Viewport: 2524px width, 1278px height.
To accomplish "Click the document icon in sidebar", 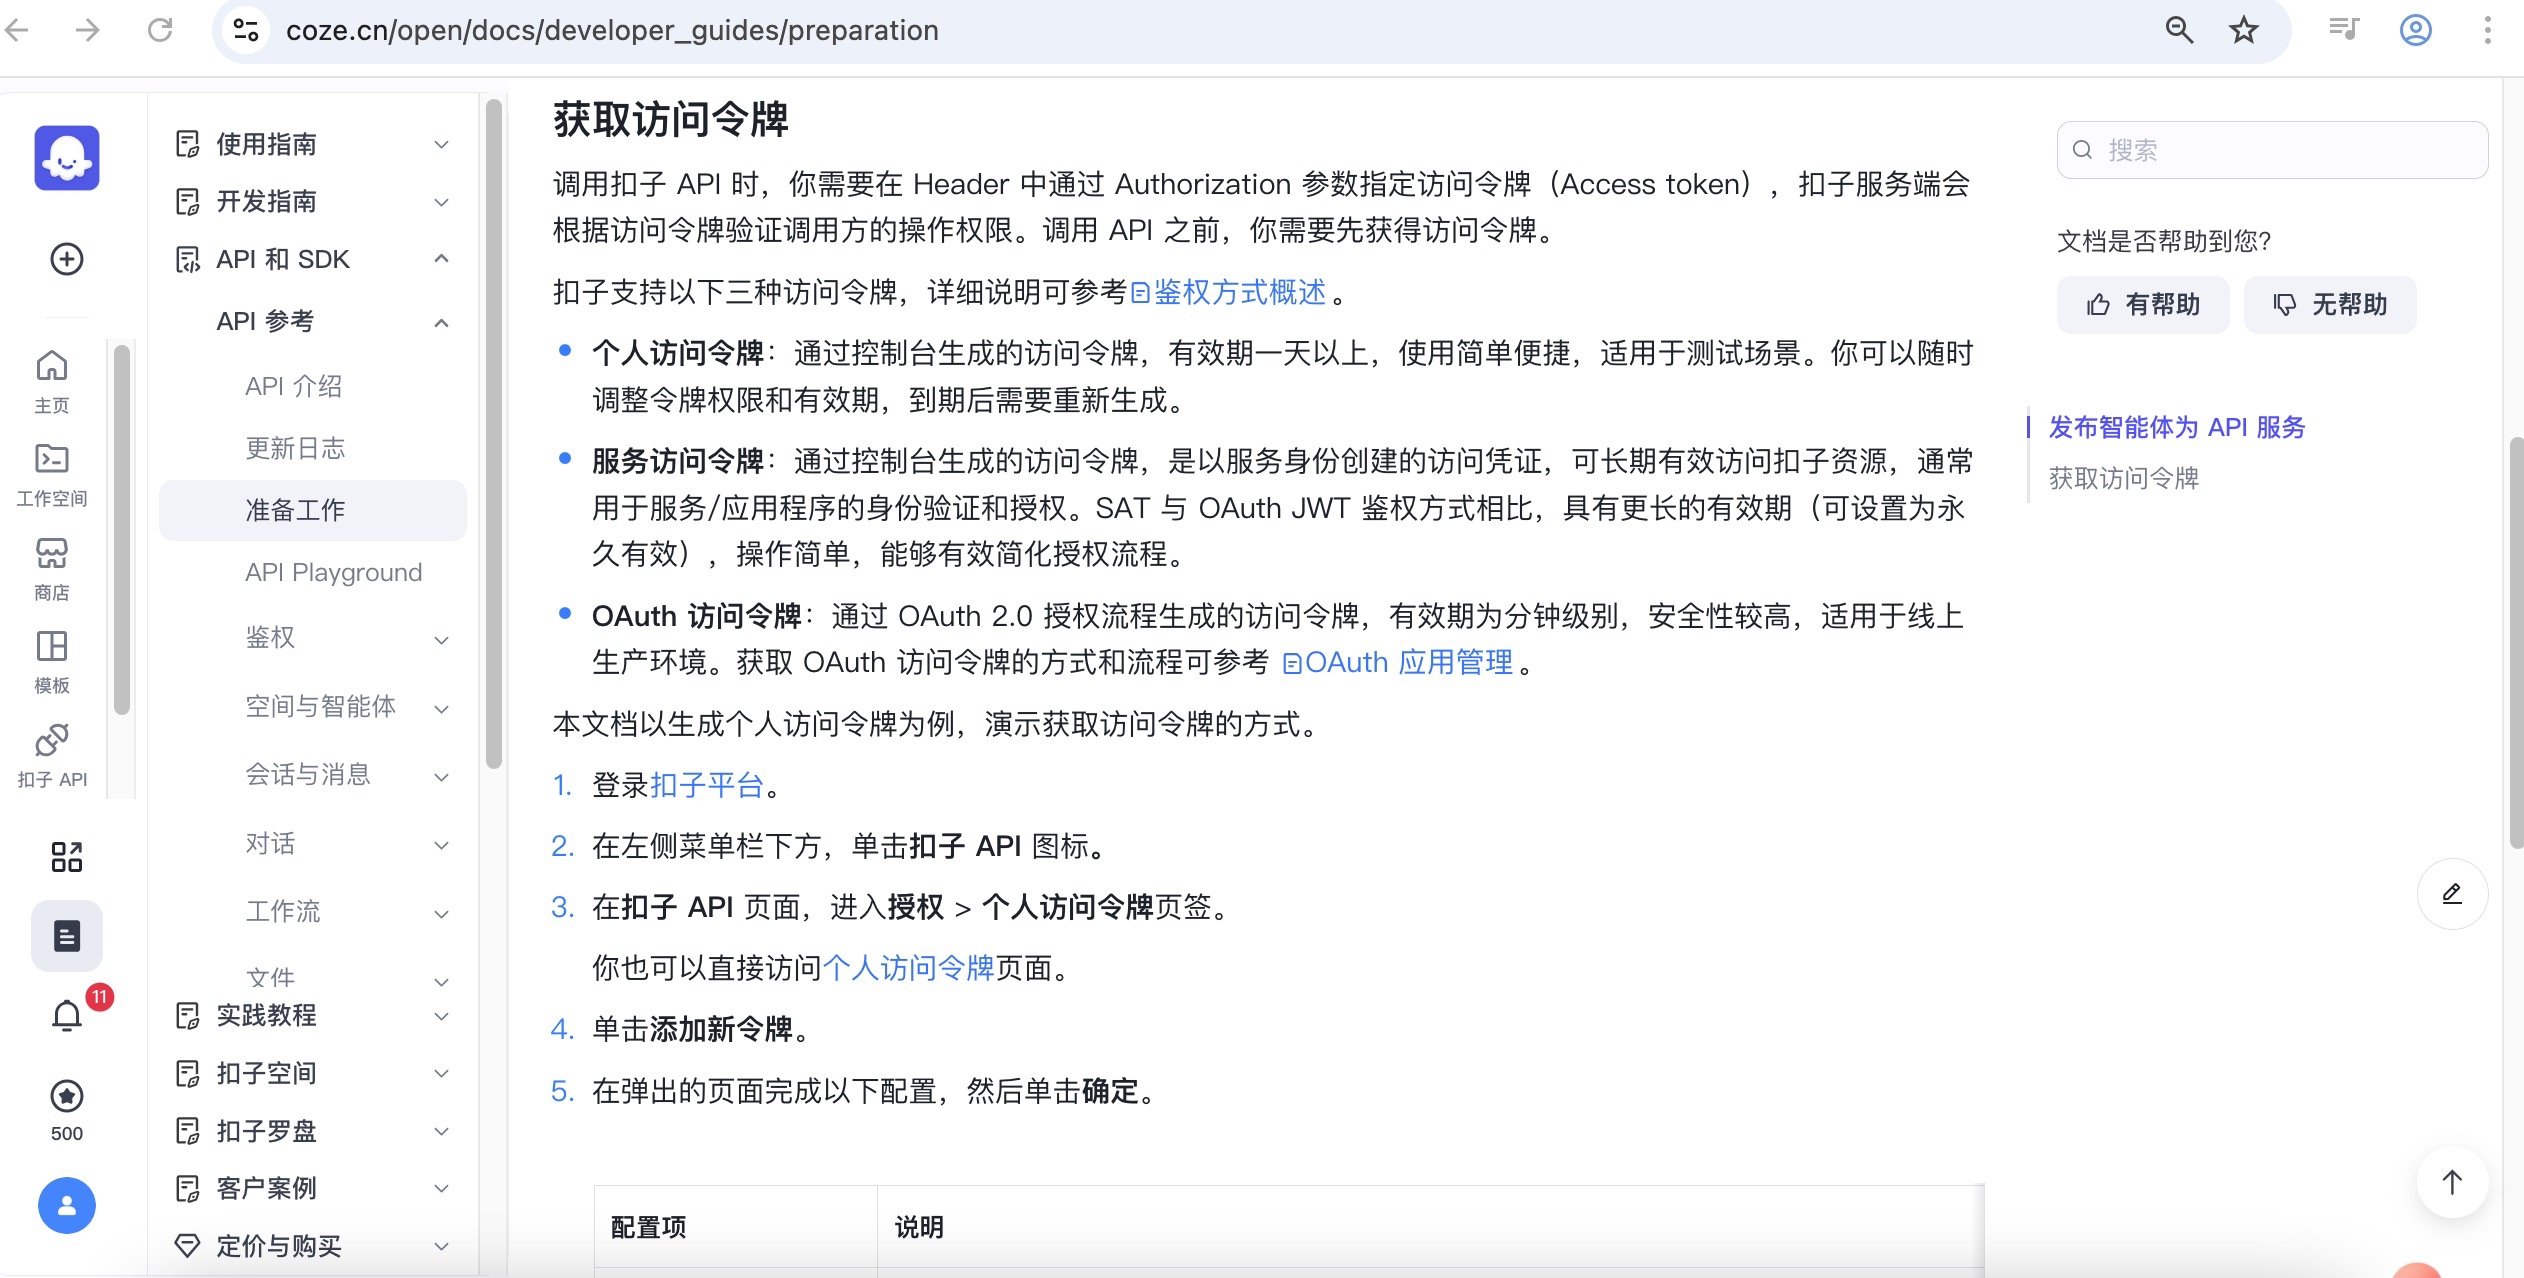I will pyautogui.click(x=67, y=936).
